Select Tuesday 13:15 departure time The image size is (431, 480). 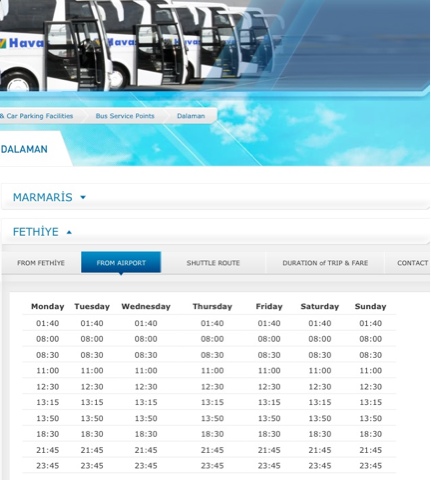pos(92,402)
